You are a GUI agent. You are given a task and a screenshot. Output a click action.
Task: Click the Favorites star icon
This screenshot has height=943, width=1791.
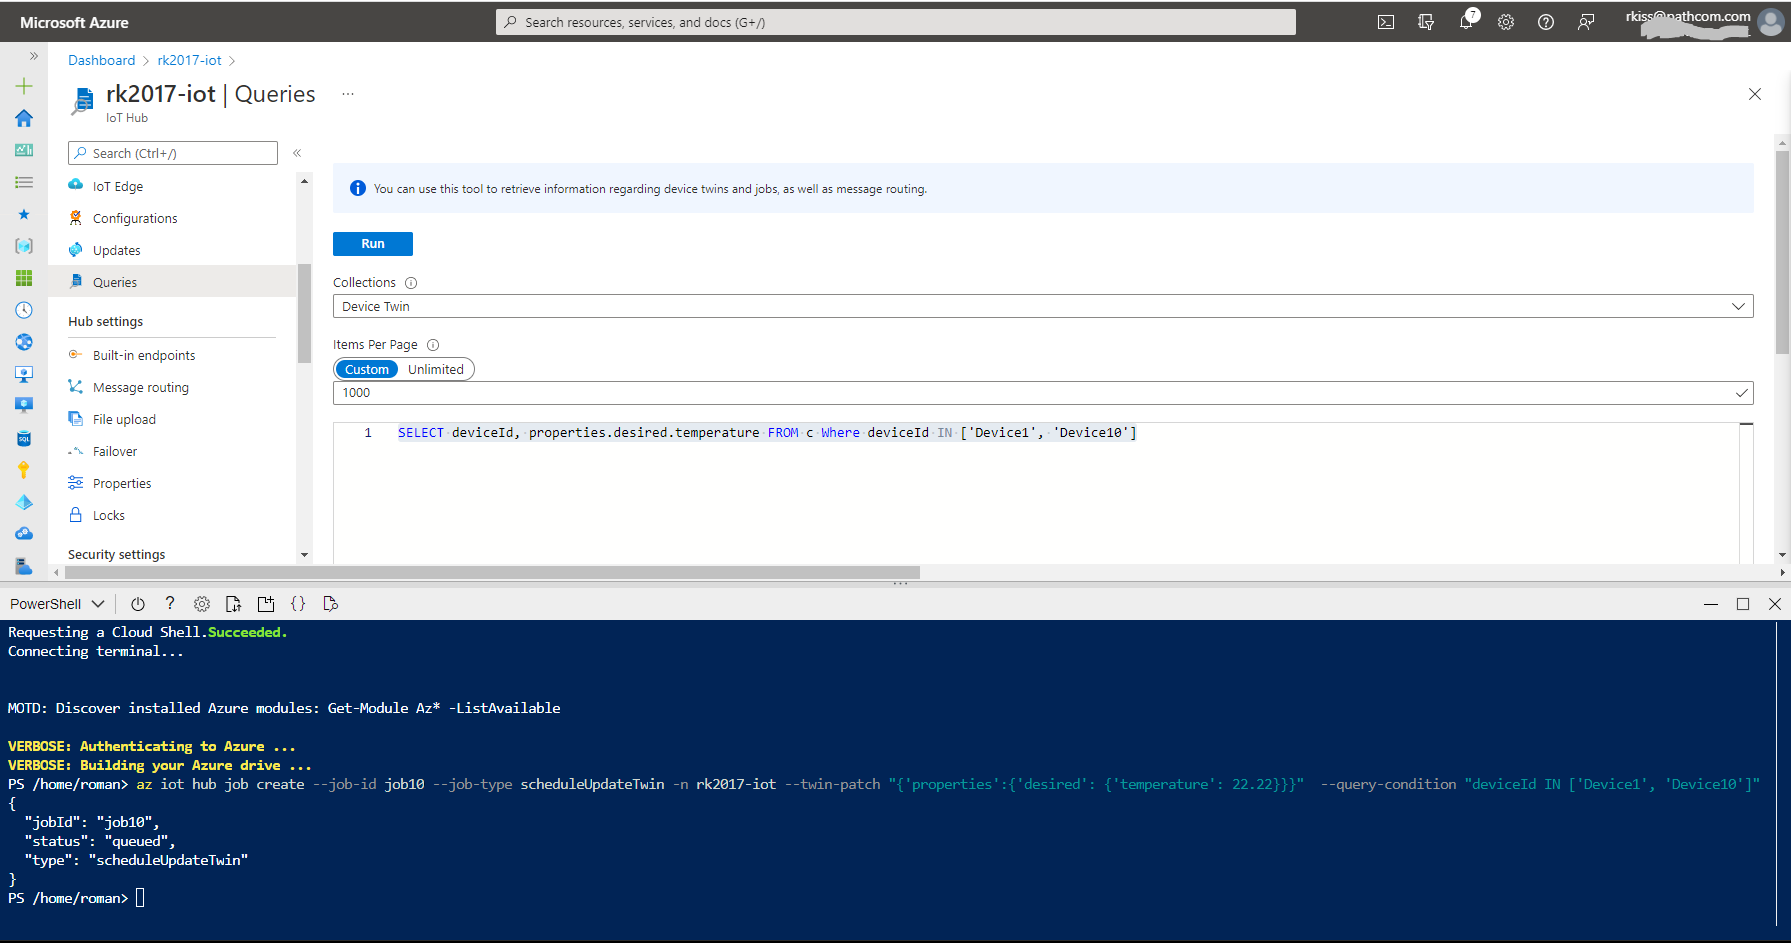pyautogui.click(x=24, y=214)
